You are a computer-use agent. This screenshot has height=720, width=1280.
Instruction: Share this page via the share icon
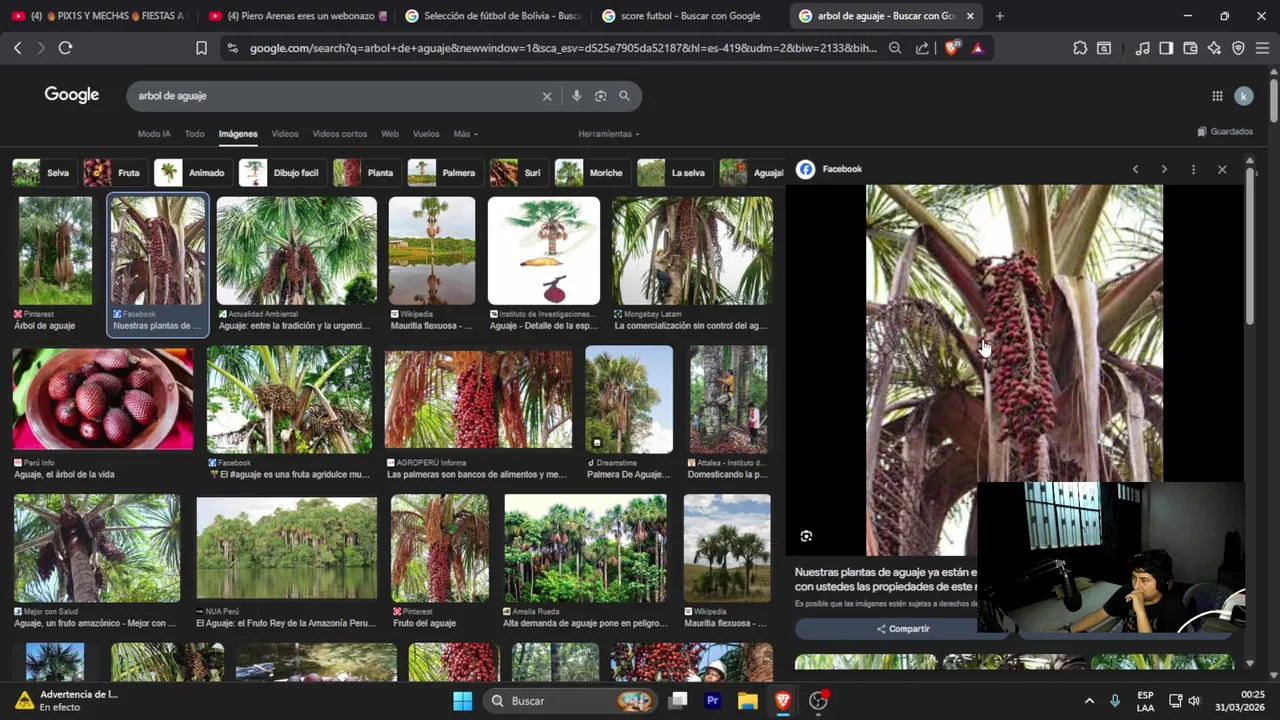pyautogui.click(x=922, y=48)
